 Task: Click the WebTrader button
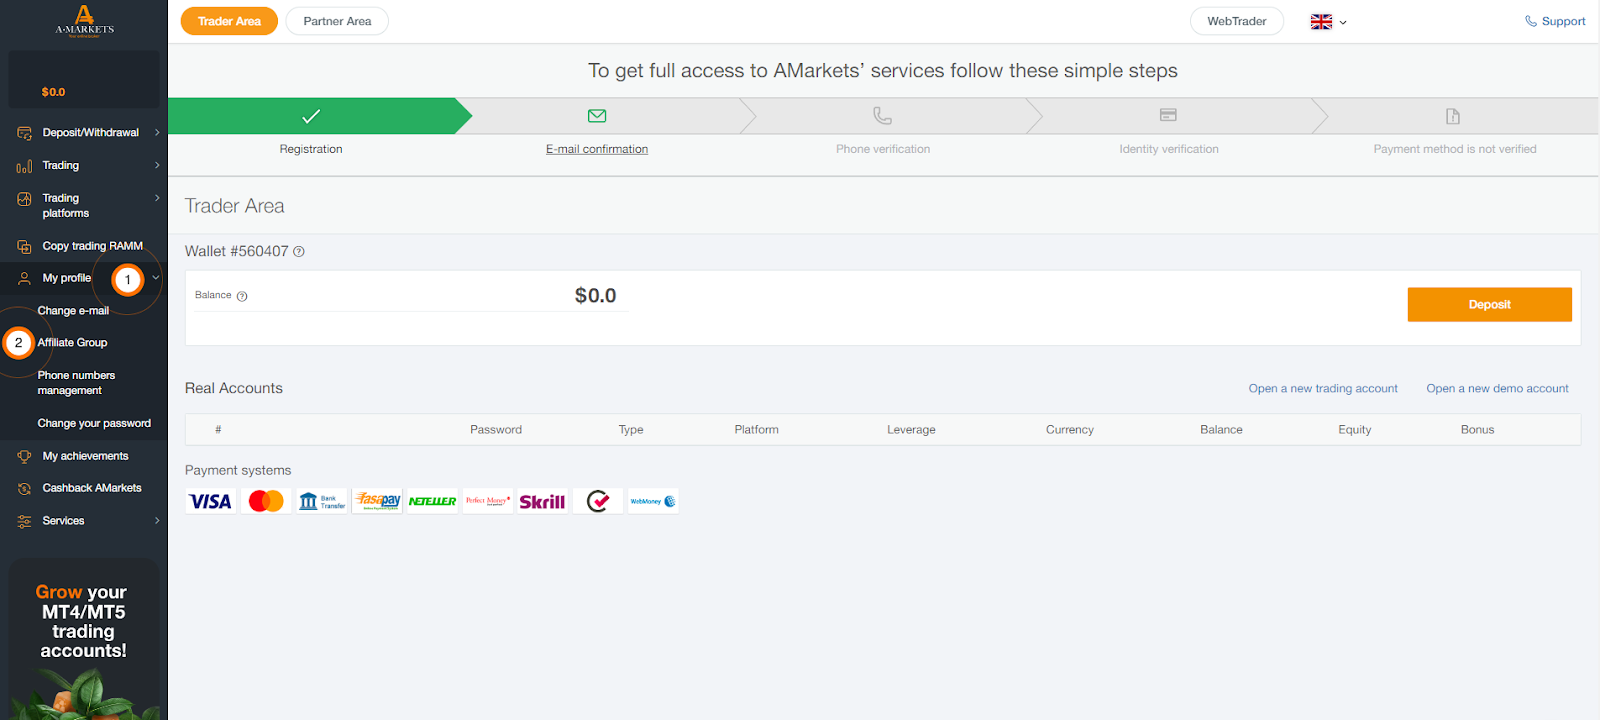pyautogui.click(x=1237, y=21)
